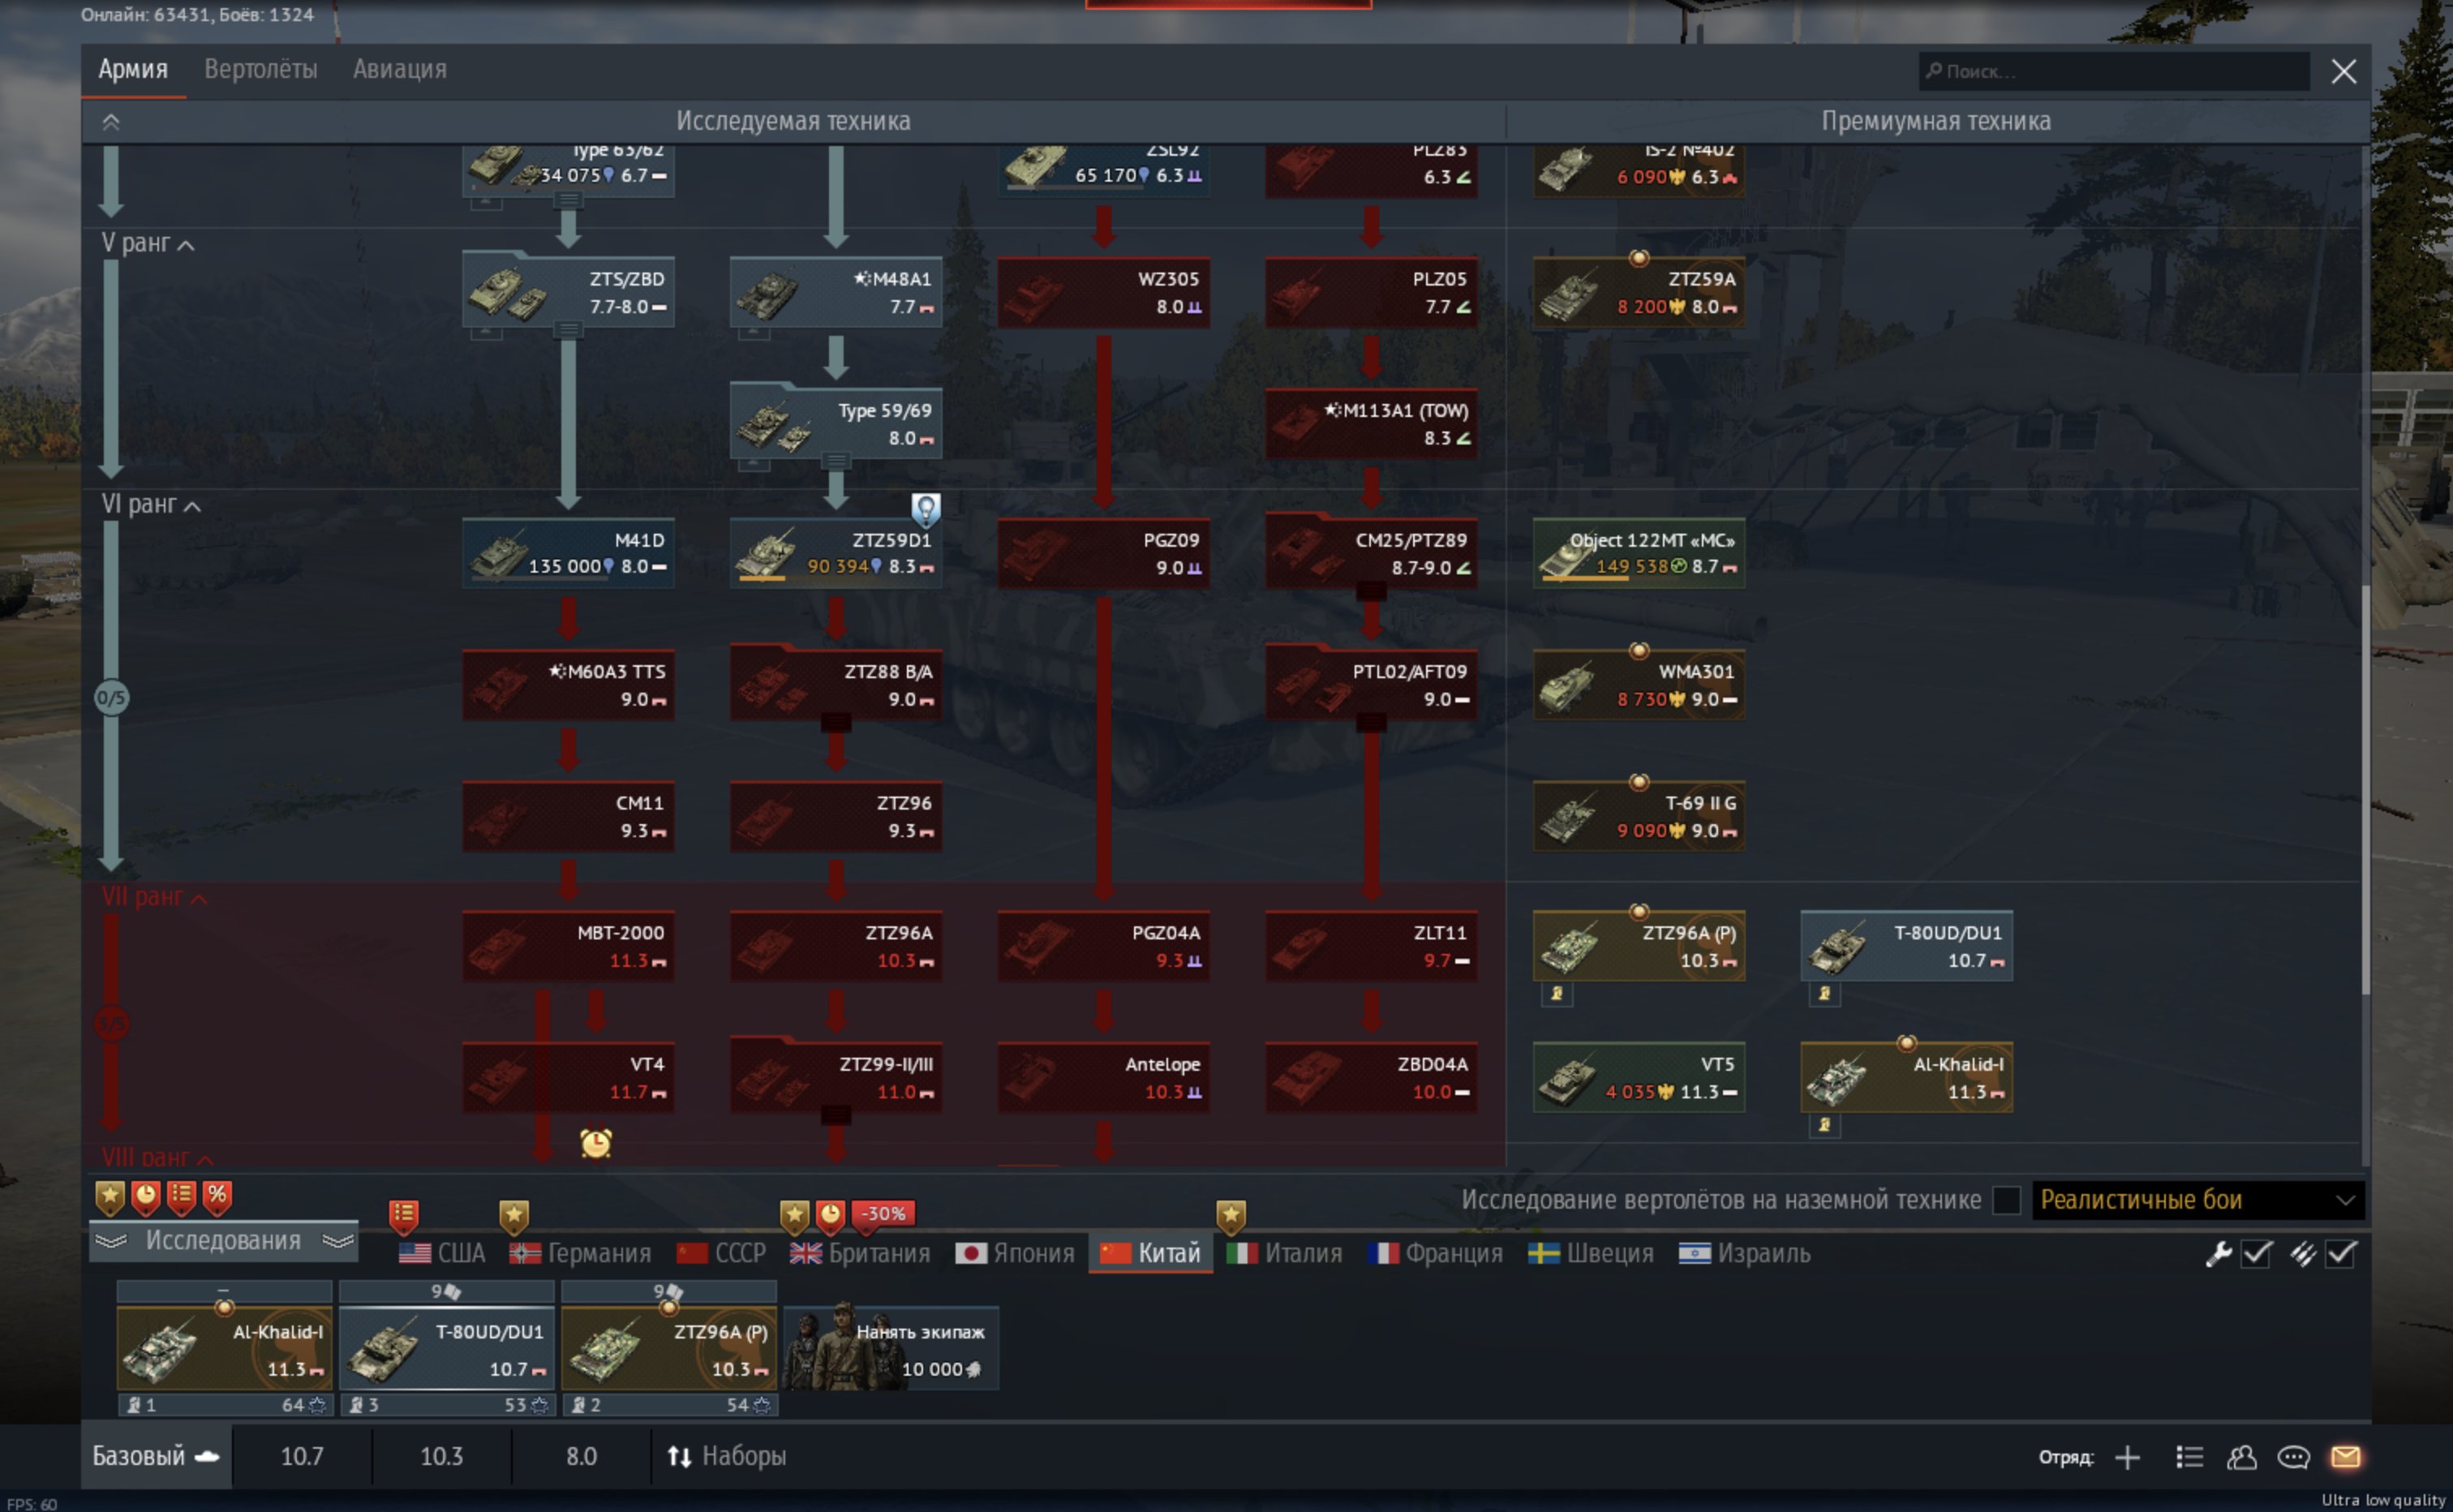Toggle the auto-refill ammunition checkbox
Viewport: 2453px width, 1512px height.
pyautogui.click(x=2341, y=1254)
